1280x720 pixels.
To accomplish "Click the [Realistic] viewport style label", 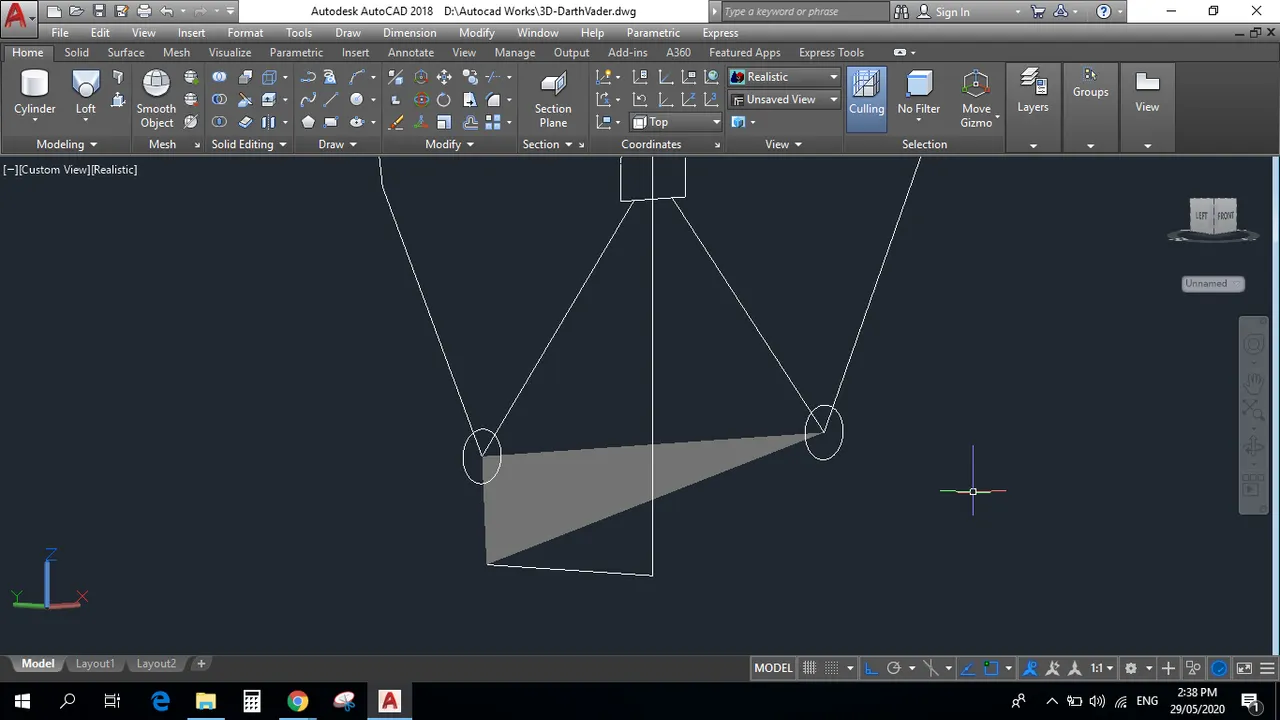I will pyautogui.click(x=115, y=170).
